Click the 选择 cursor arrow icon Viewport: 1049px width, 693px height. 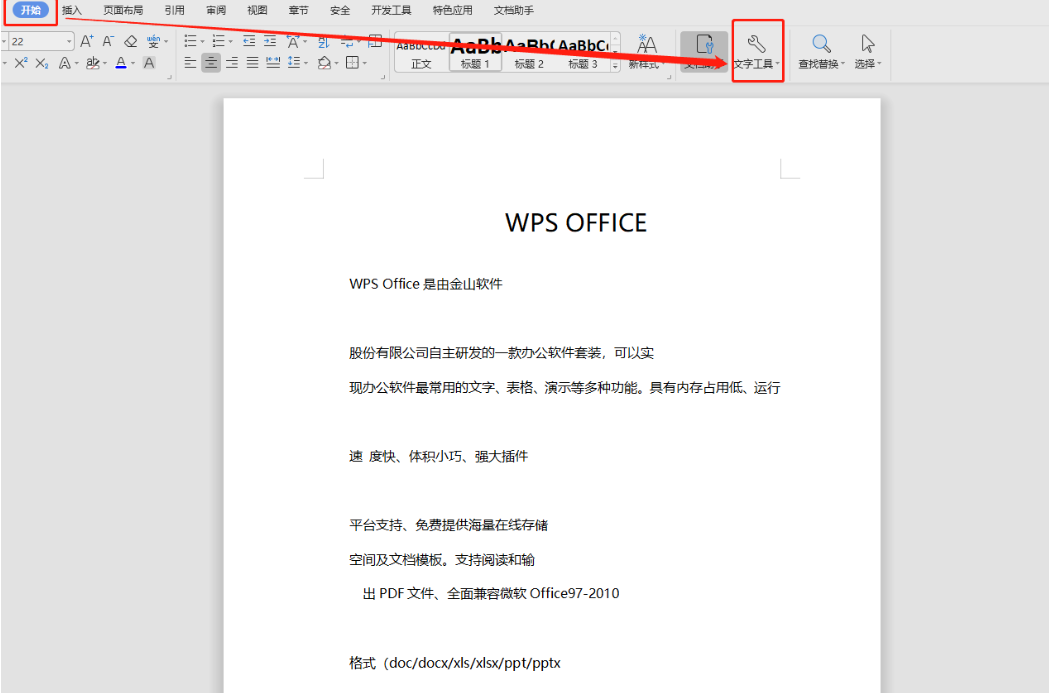[867, 44]
